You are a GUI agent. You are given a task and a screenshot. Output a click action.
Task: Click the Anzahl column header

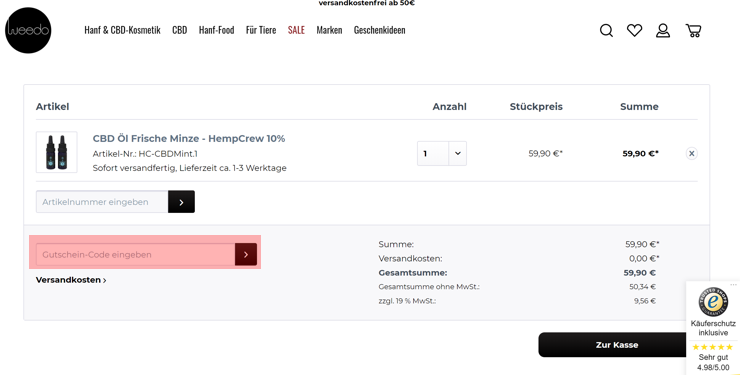(x=449, y=107)
